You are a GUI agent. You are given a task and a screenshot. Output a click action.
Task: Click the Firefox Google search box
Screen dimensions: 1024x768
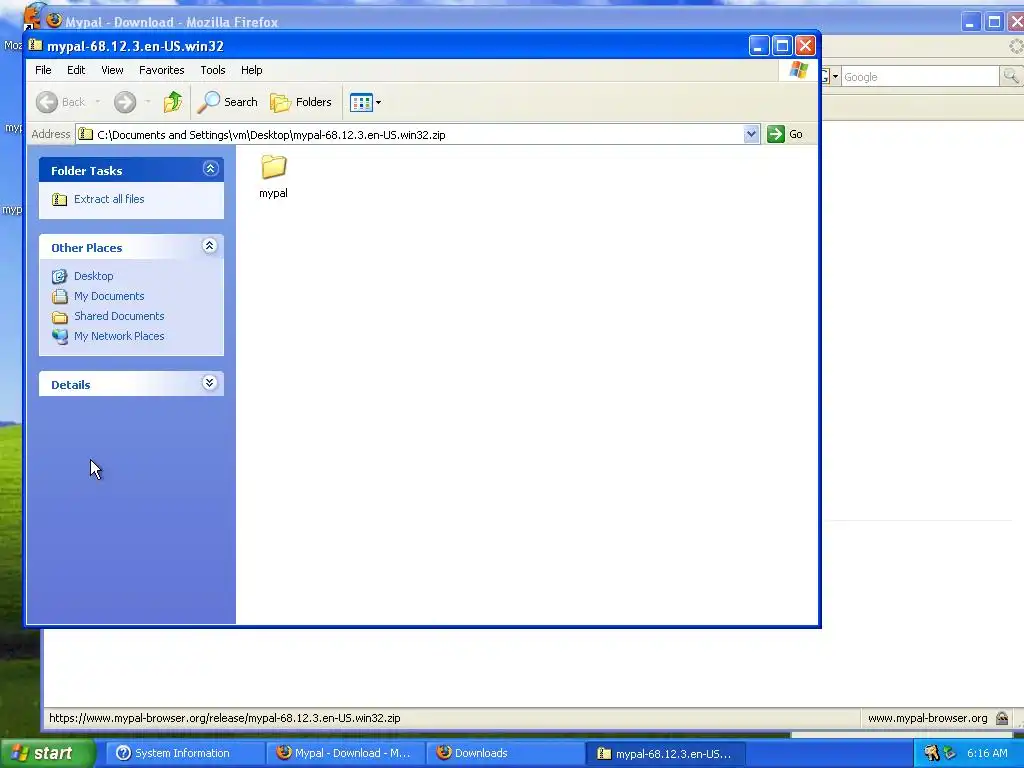pyautogui.click(x=920, y=77)
